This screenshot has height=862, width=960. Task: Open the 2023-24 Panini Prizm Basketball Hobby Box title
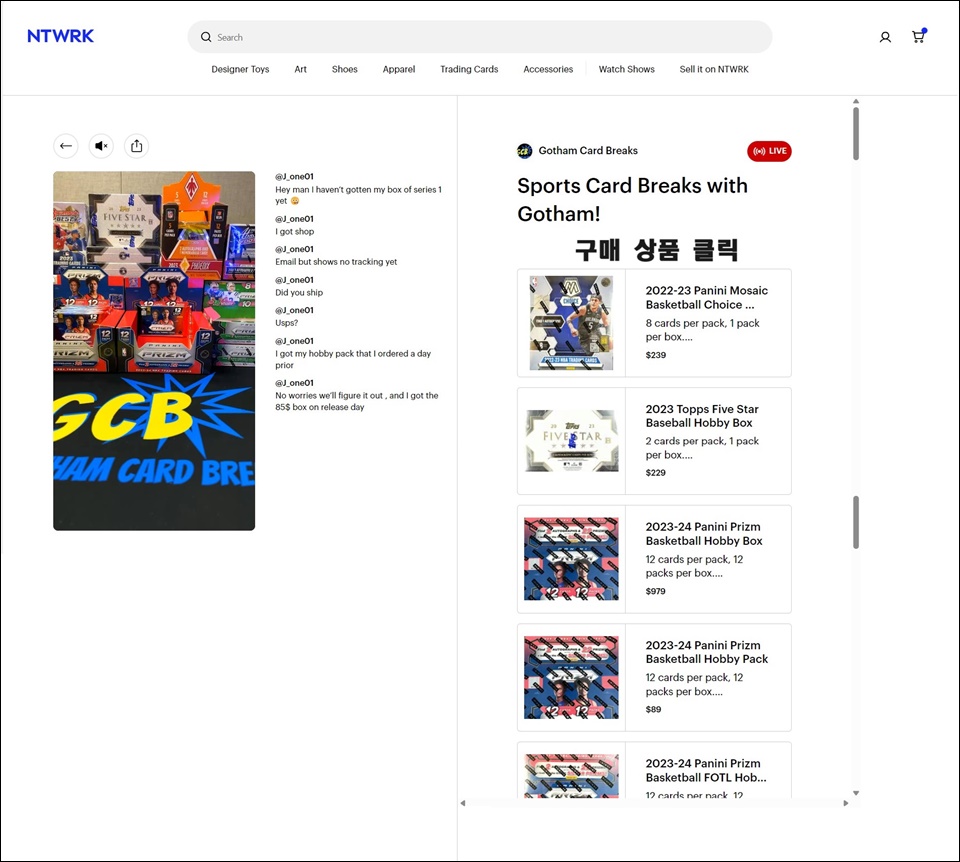coord(704,534)
